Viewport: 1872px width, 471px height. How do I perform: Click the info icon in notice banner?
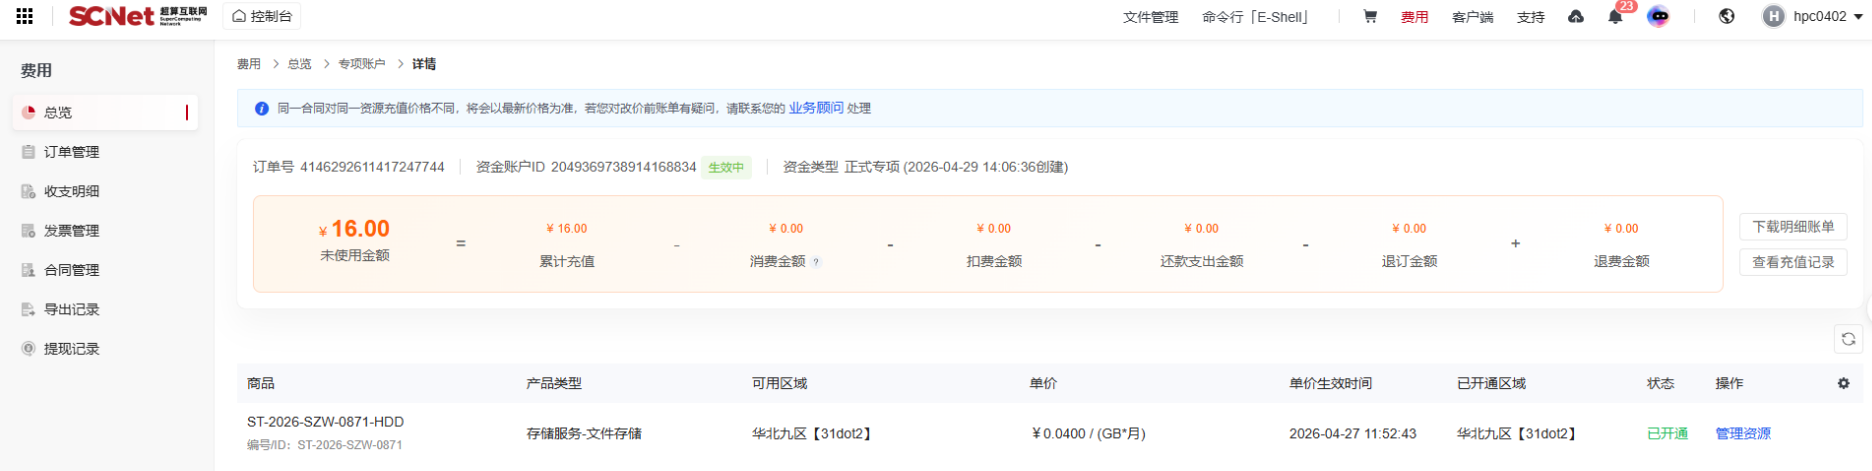click(262, 108)
